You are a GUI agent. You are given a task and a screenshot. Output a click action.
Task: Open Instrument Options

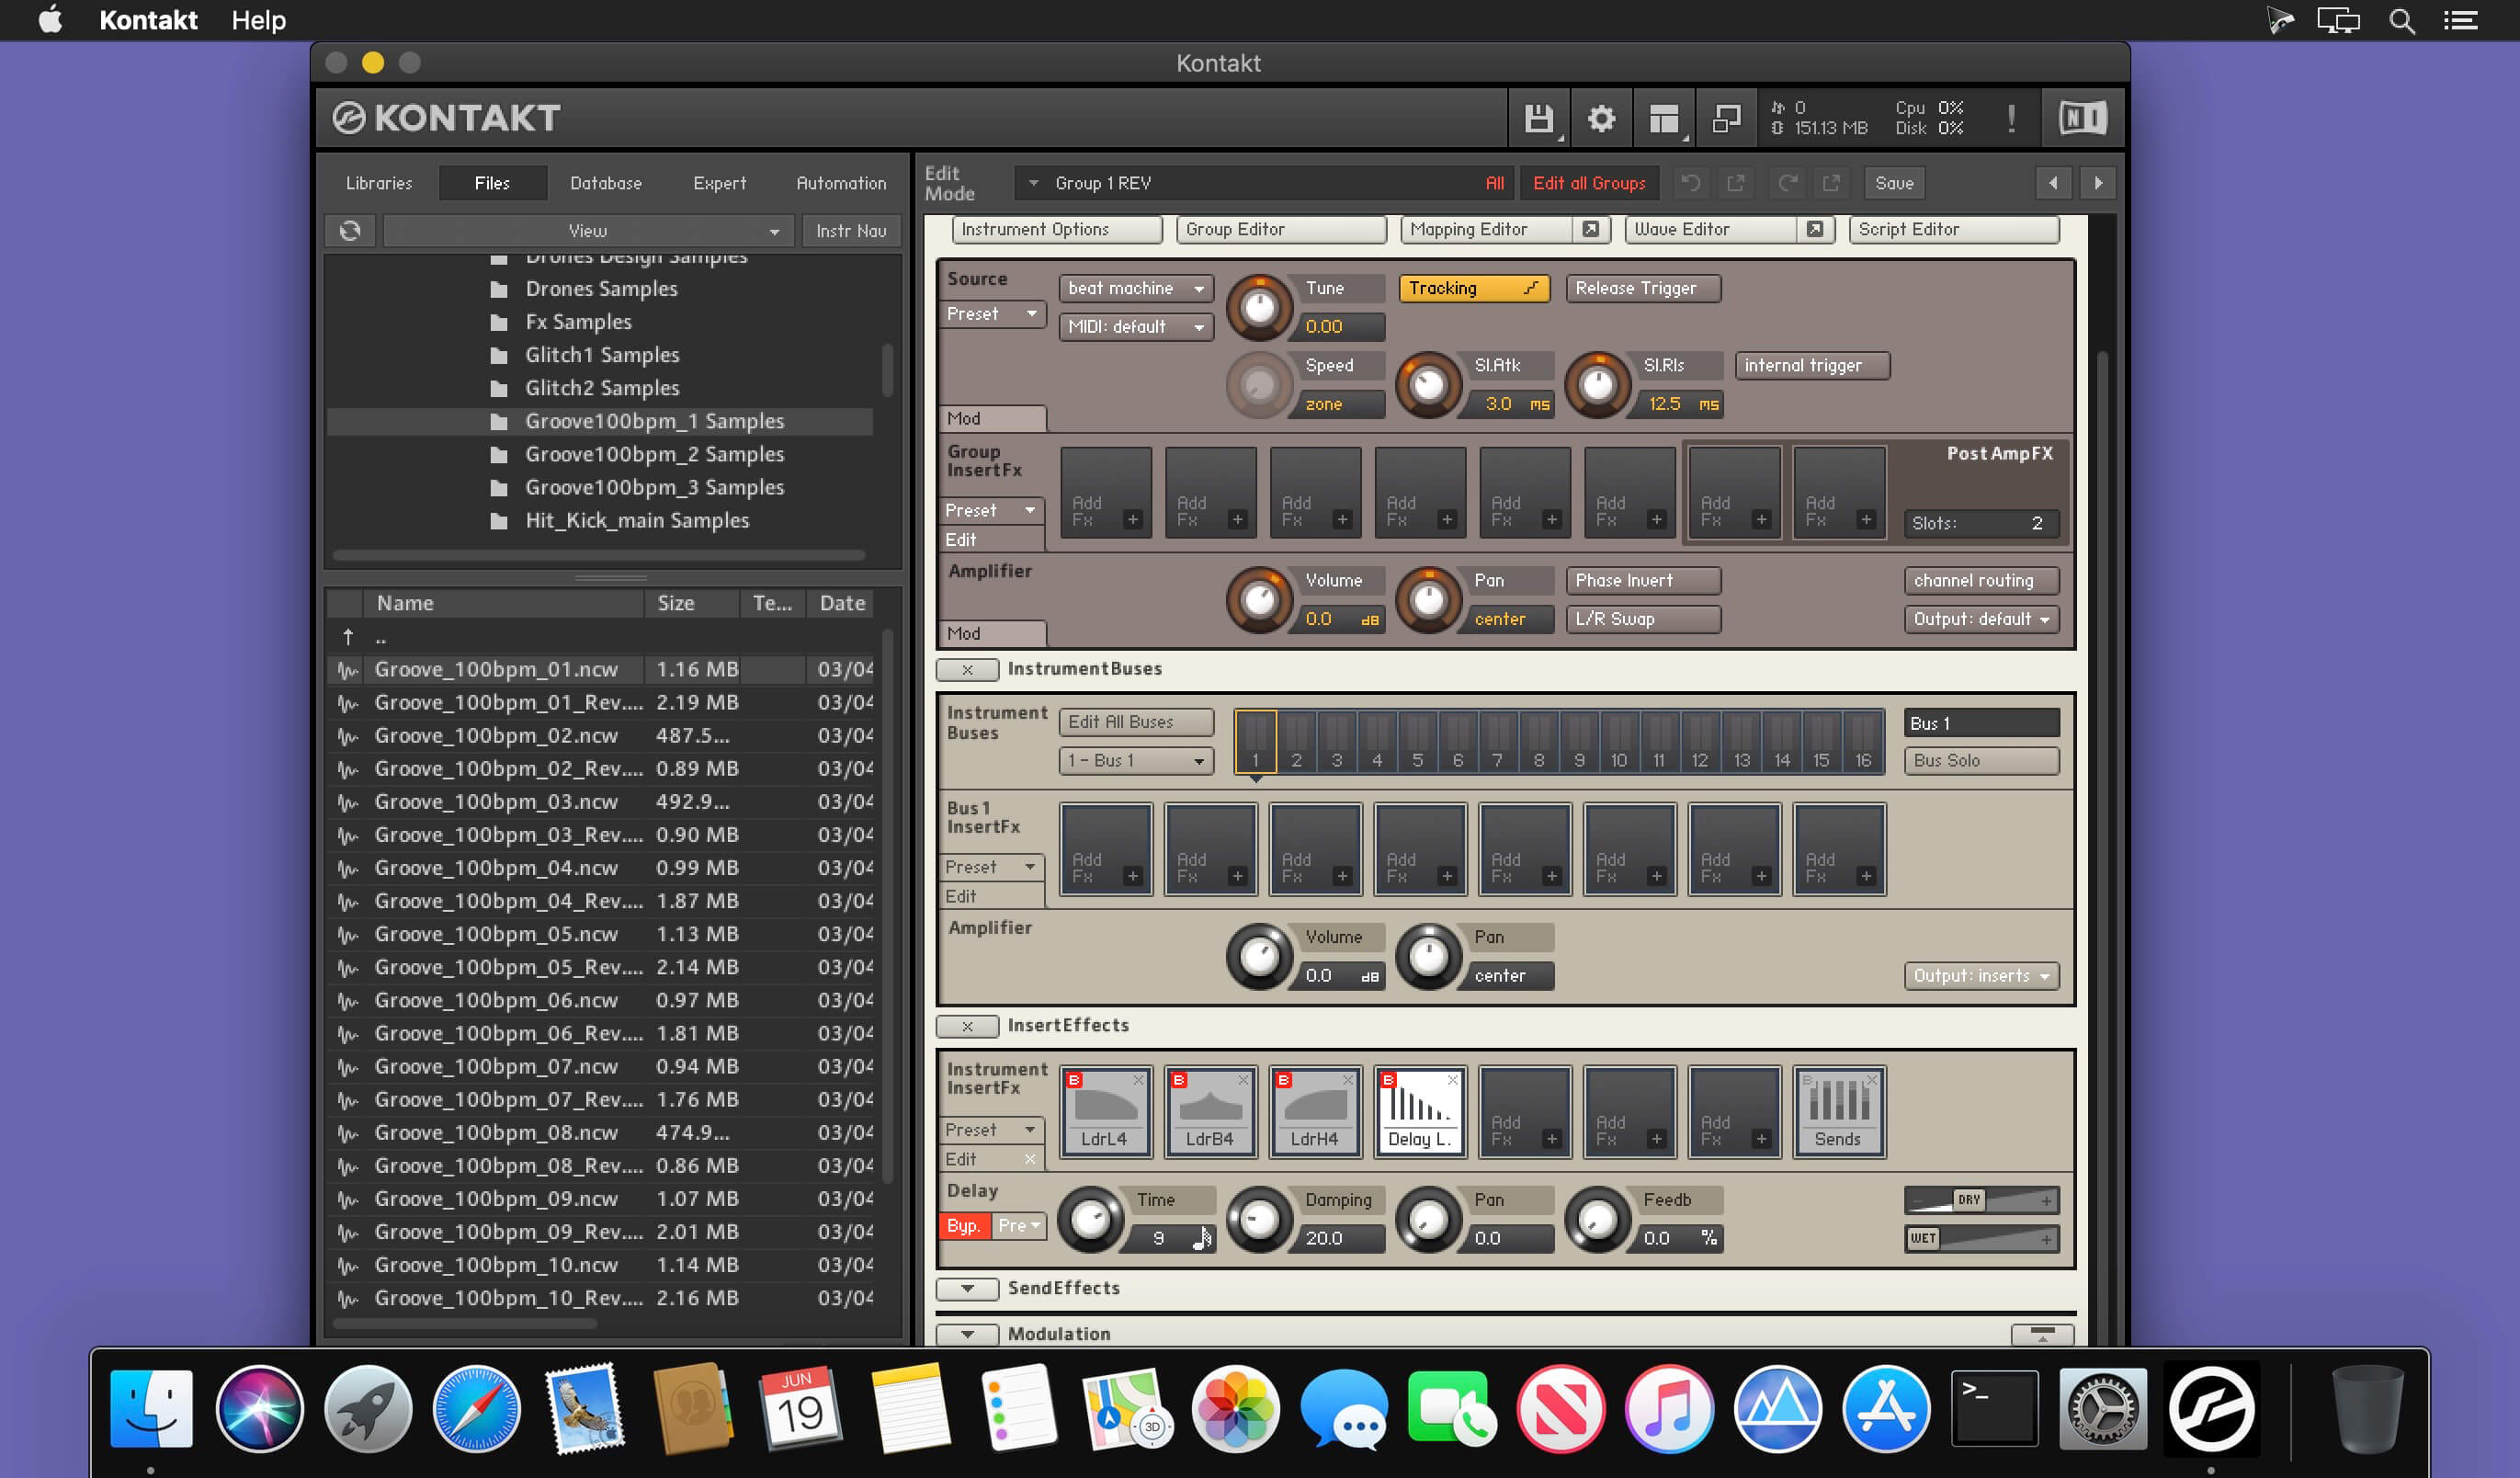(x=1057, y=230)
